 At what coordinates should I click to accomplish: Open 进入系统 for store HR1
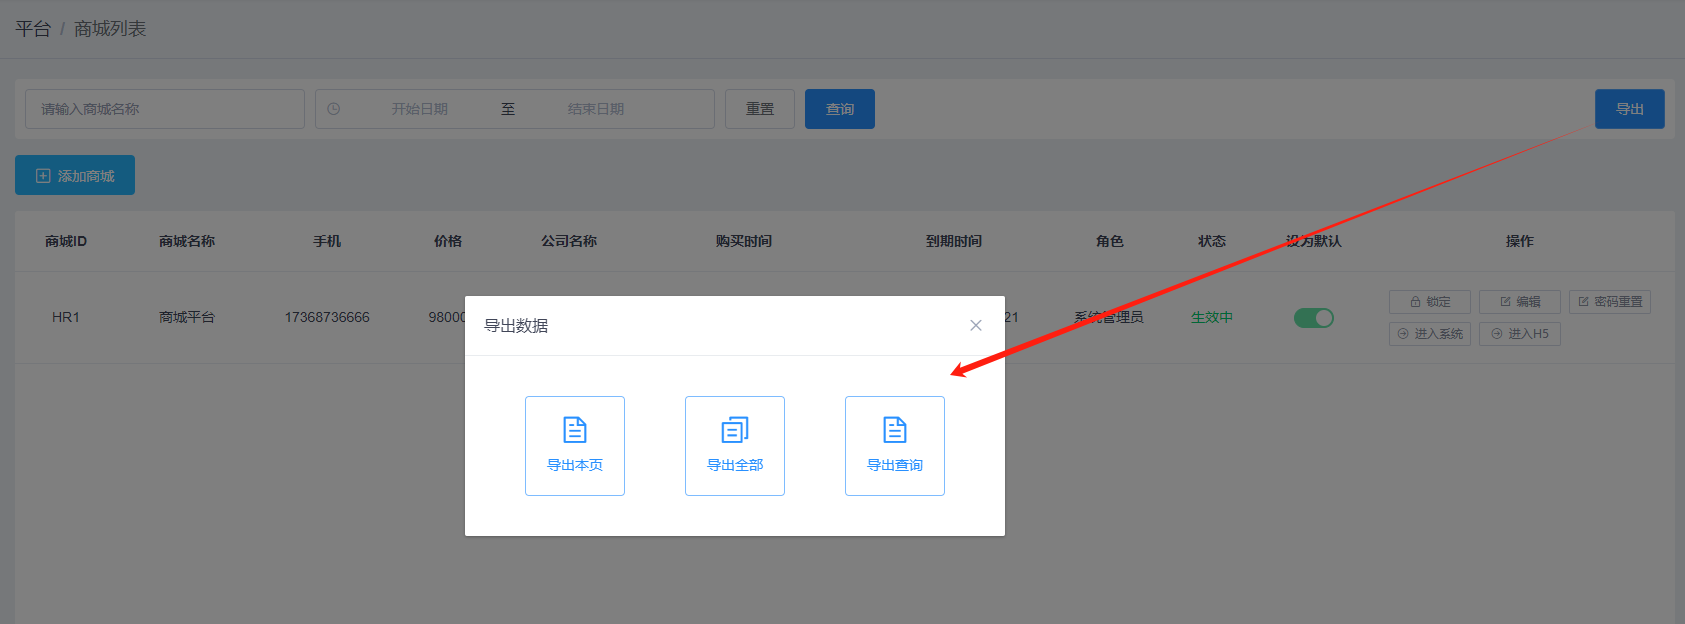click(x=1429, y=334)
